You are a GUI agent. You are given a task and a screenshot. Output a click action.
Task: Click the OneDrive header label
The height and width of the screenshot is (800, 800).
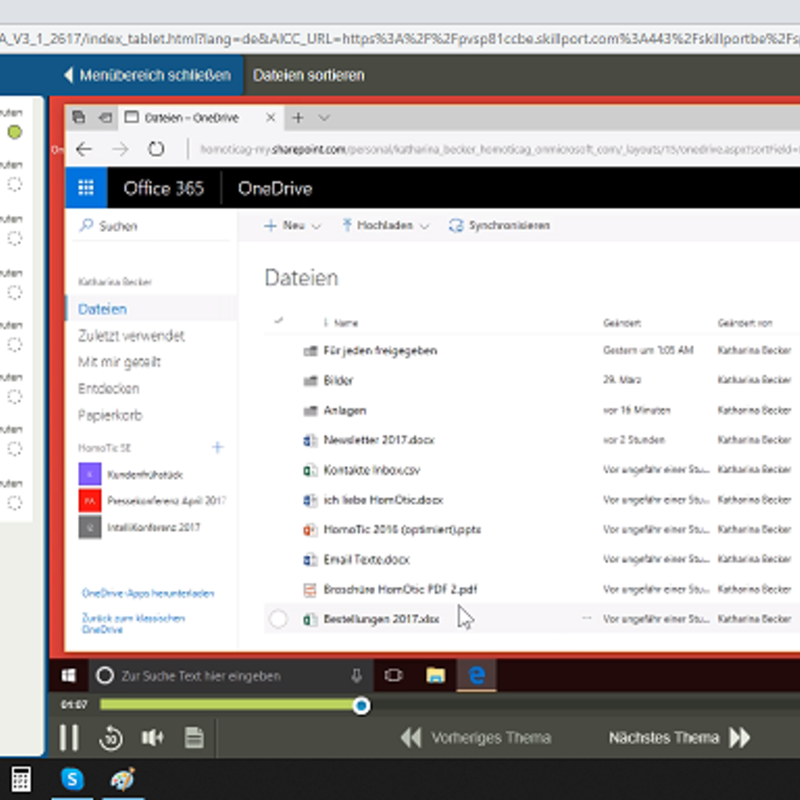coord(275,188)
